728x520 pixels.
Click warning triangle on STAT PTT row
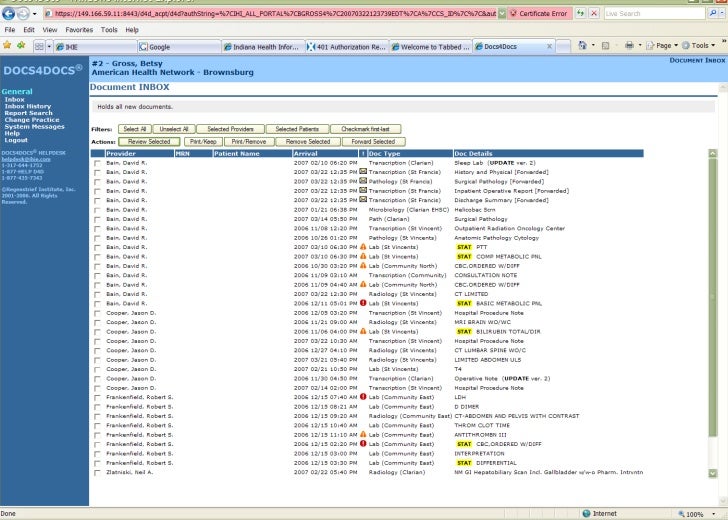tap(363, 247)
